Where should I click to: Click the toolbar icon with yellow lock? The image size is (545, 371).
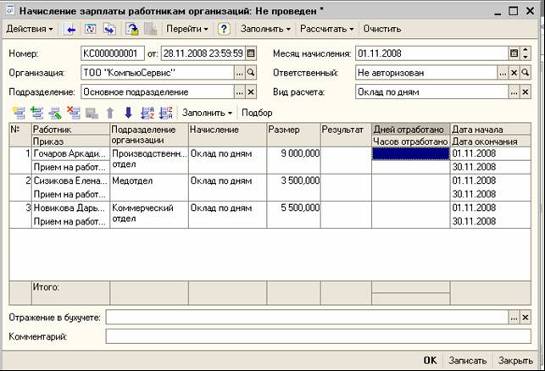coord(132,29)
